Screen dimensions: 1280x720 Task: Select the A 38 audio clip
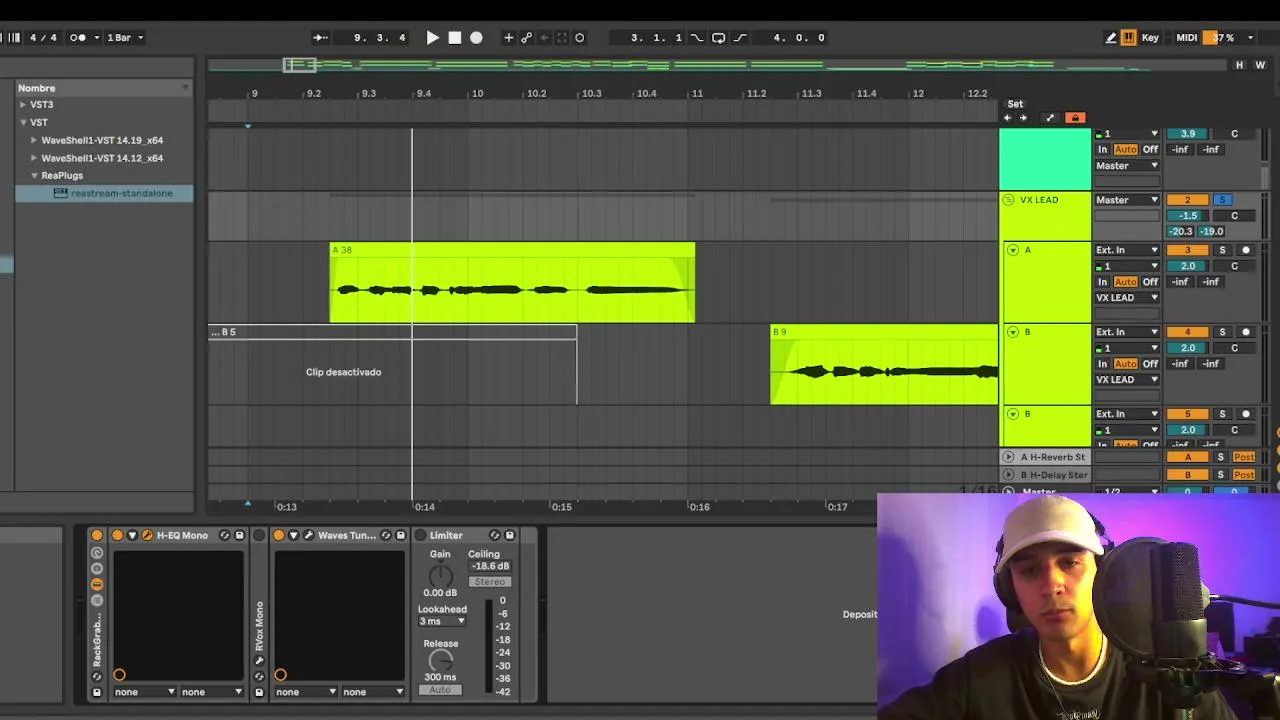tap(512, 282)
